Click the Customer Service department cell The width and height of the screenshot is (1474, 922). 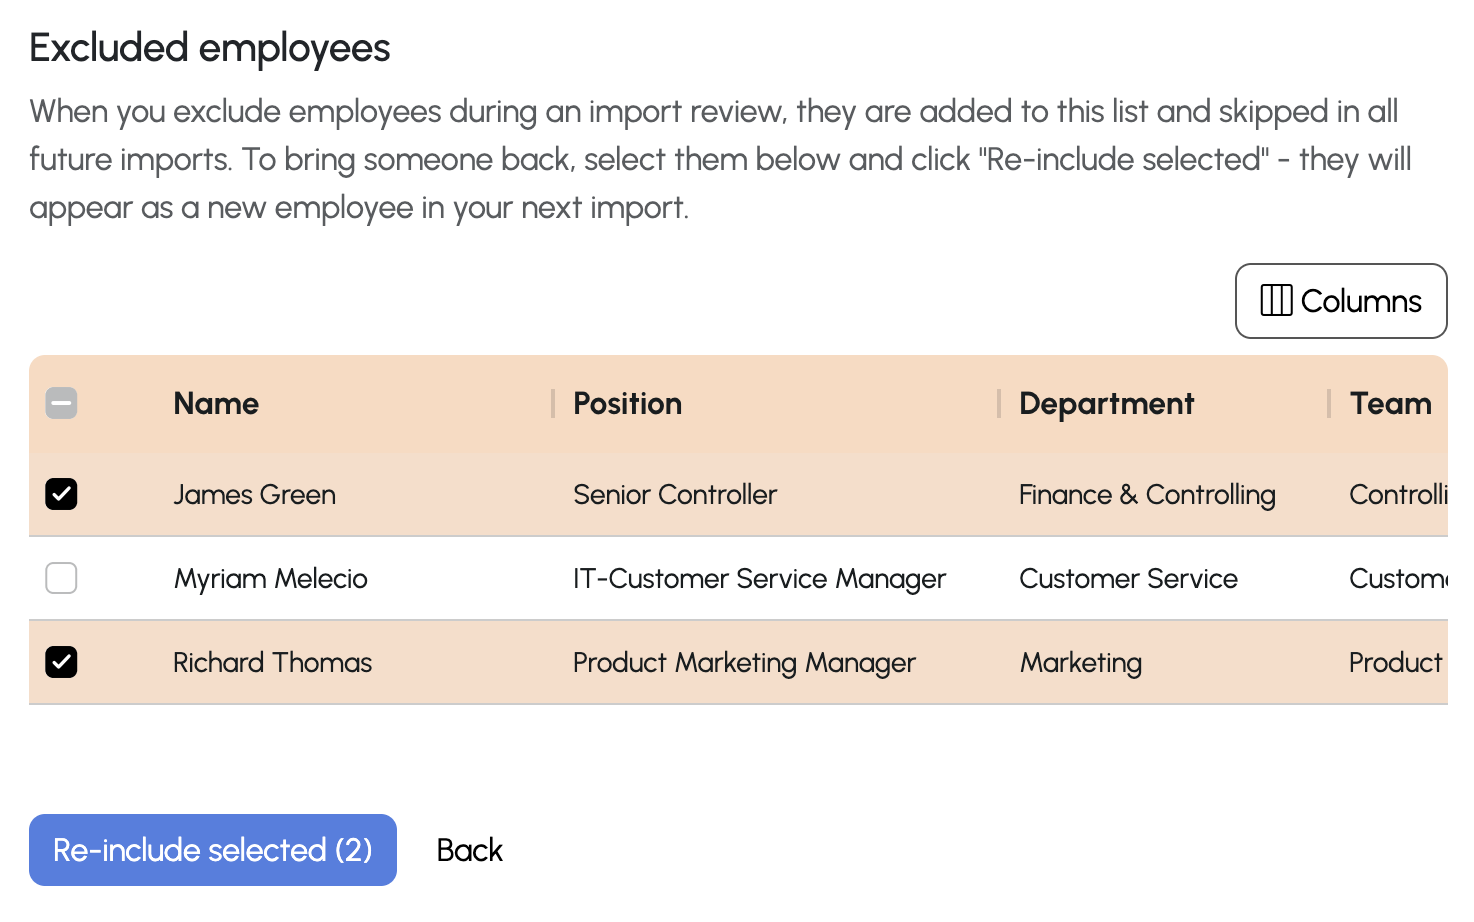[x=1128, y=579]
